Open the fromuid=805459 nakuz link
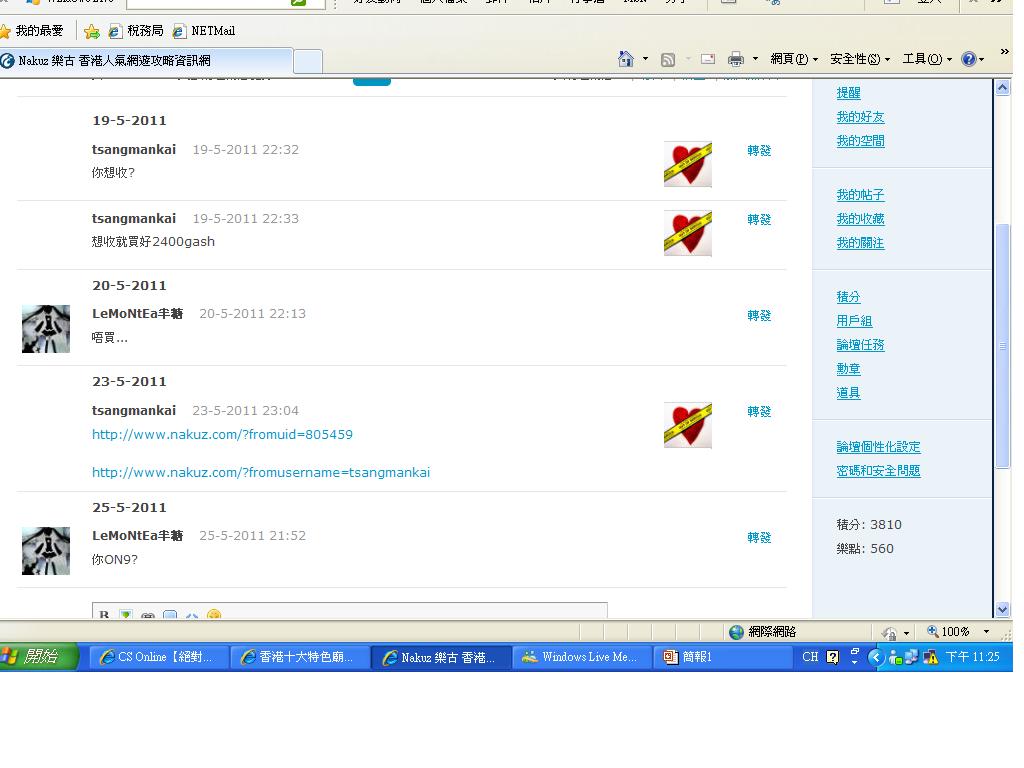The image size is (1024, 768). tap(222, 435)
